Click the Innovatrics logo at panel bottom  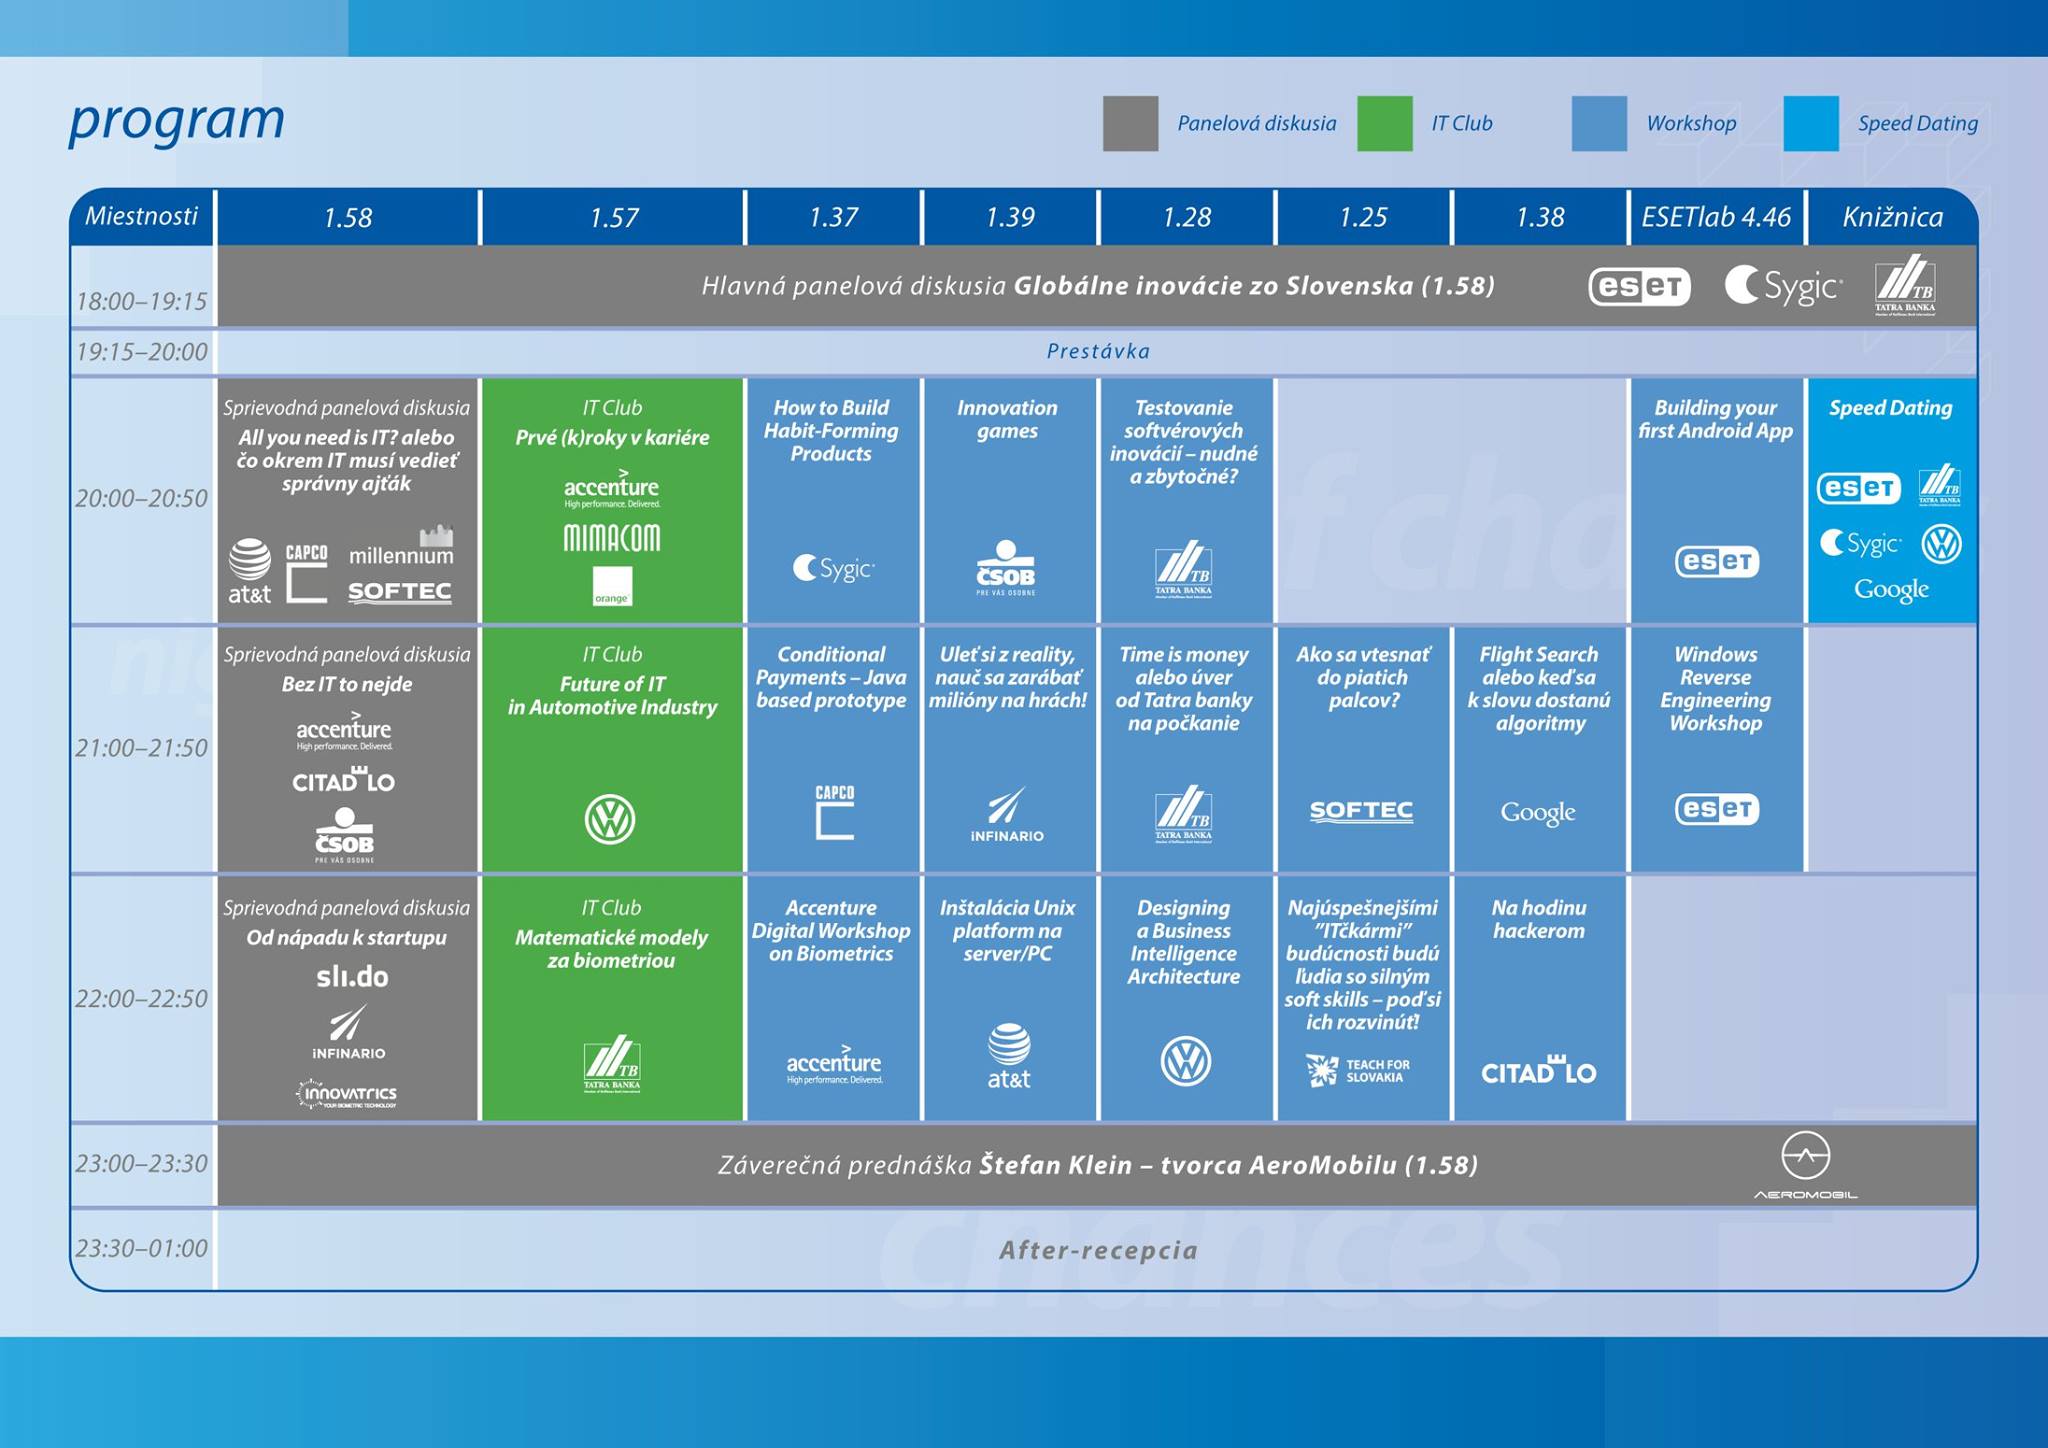point(348,1094)
